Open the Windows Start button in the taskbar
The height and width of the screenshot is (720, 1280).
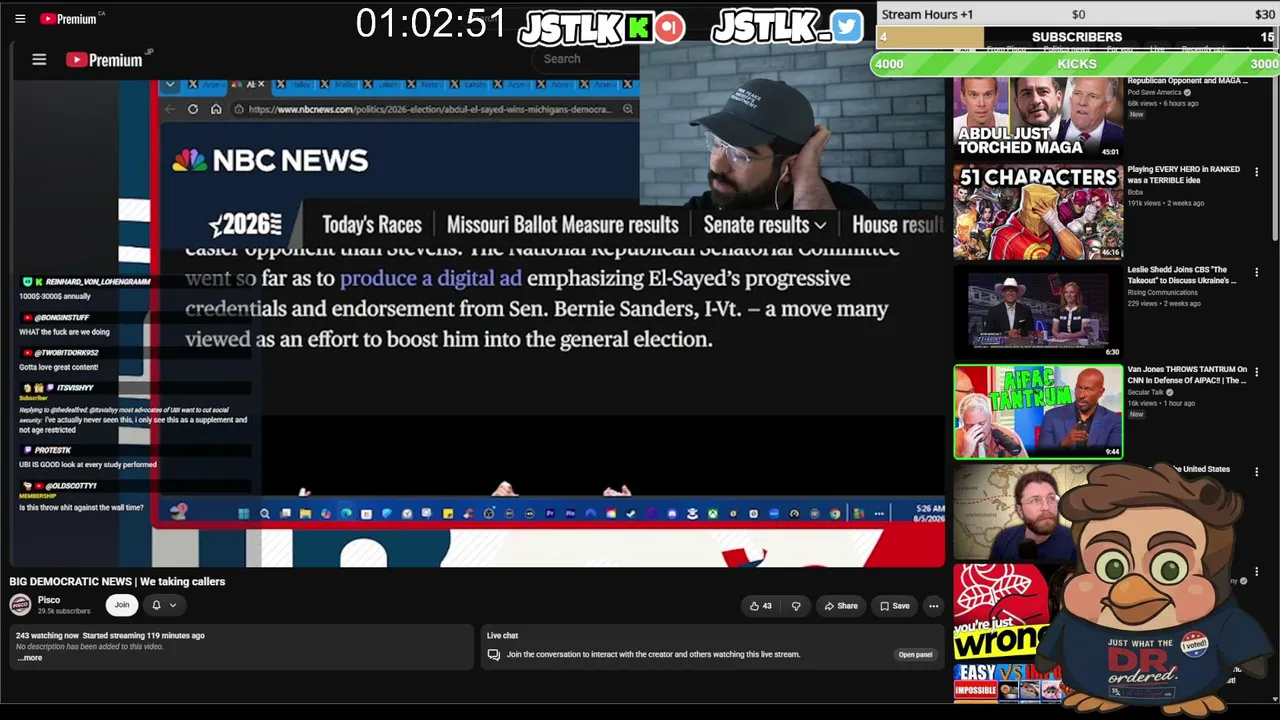coord(243,513)
